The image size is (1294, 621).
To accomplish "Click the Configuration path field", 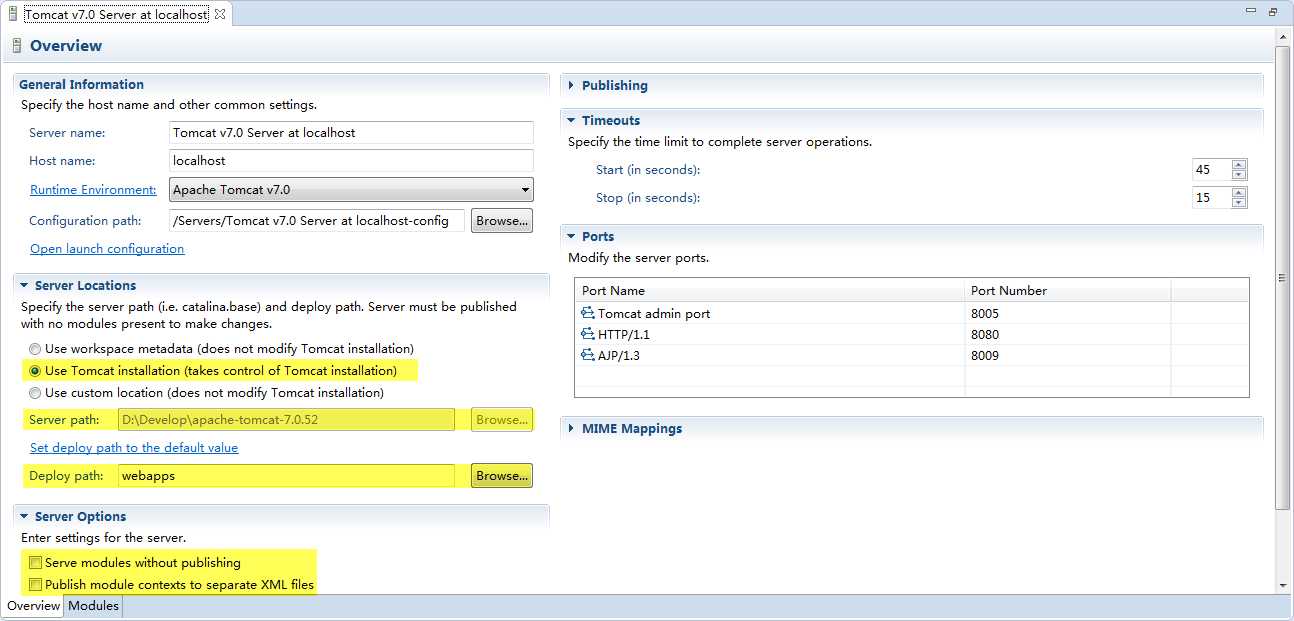I will tap(317, 221).
